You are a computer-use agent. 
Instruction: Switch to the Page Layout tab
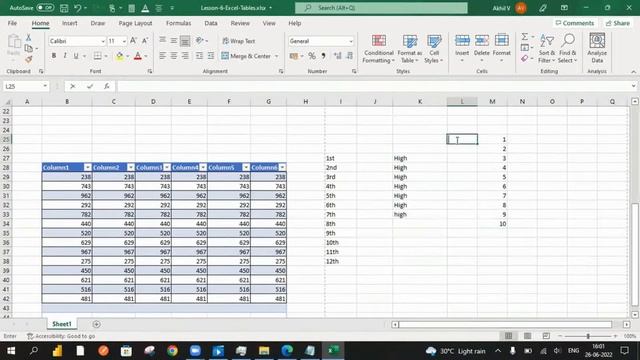[x=135, y=23]
